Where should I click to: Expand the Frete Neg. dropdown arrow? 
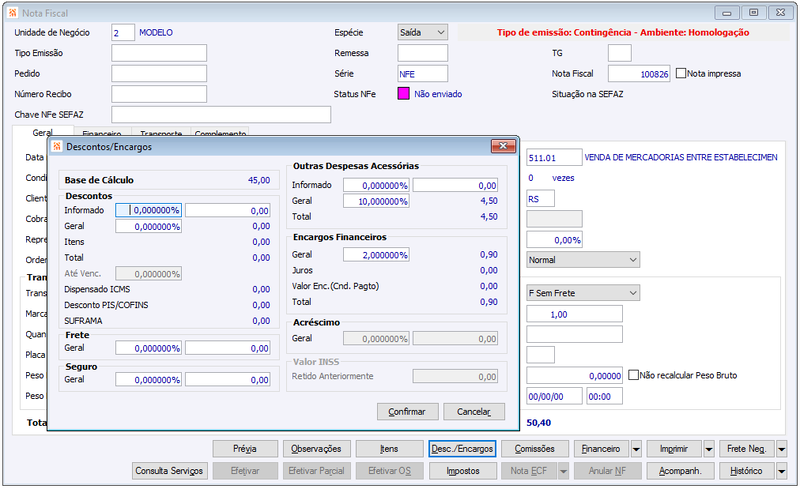point(781,449)
